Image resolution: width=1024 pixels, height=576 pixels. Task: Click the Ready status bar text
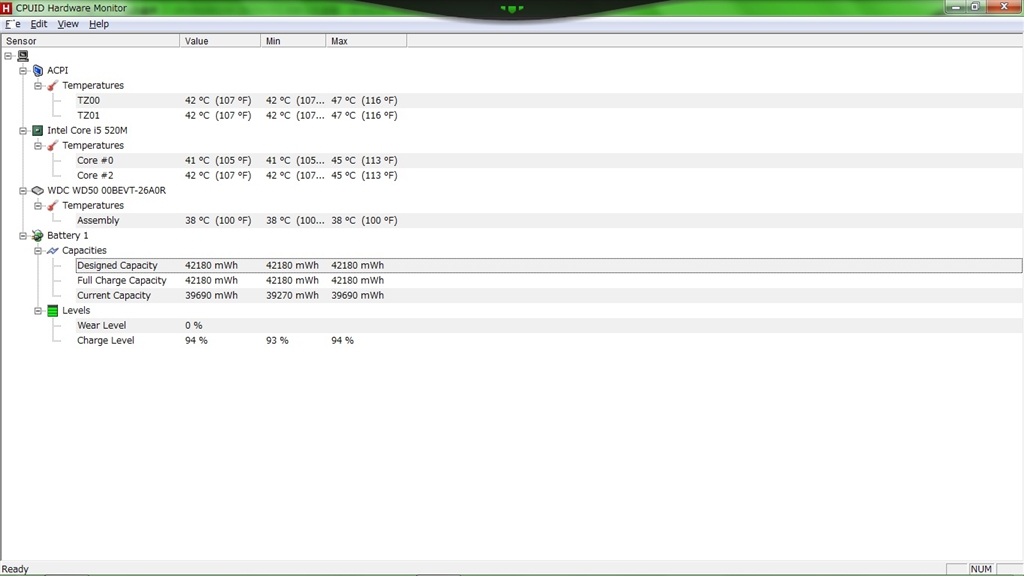pyautogui.click(x=16, y=569)
